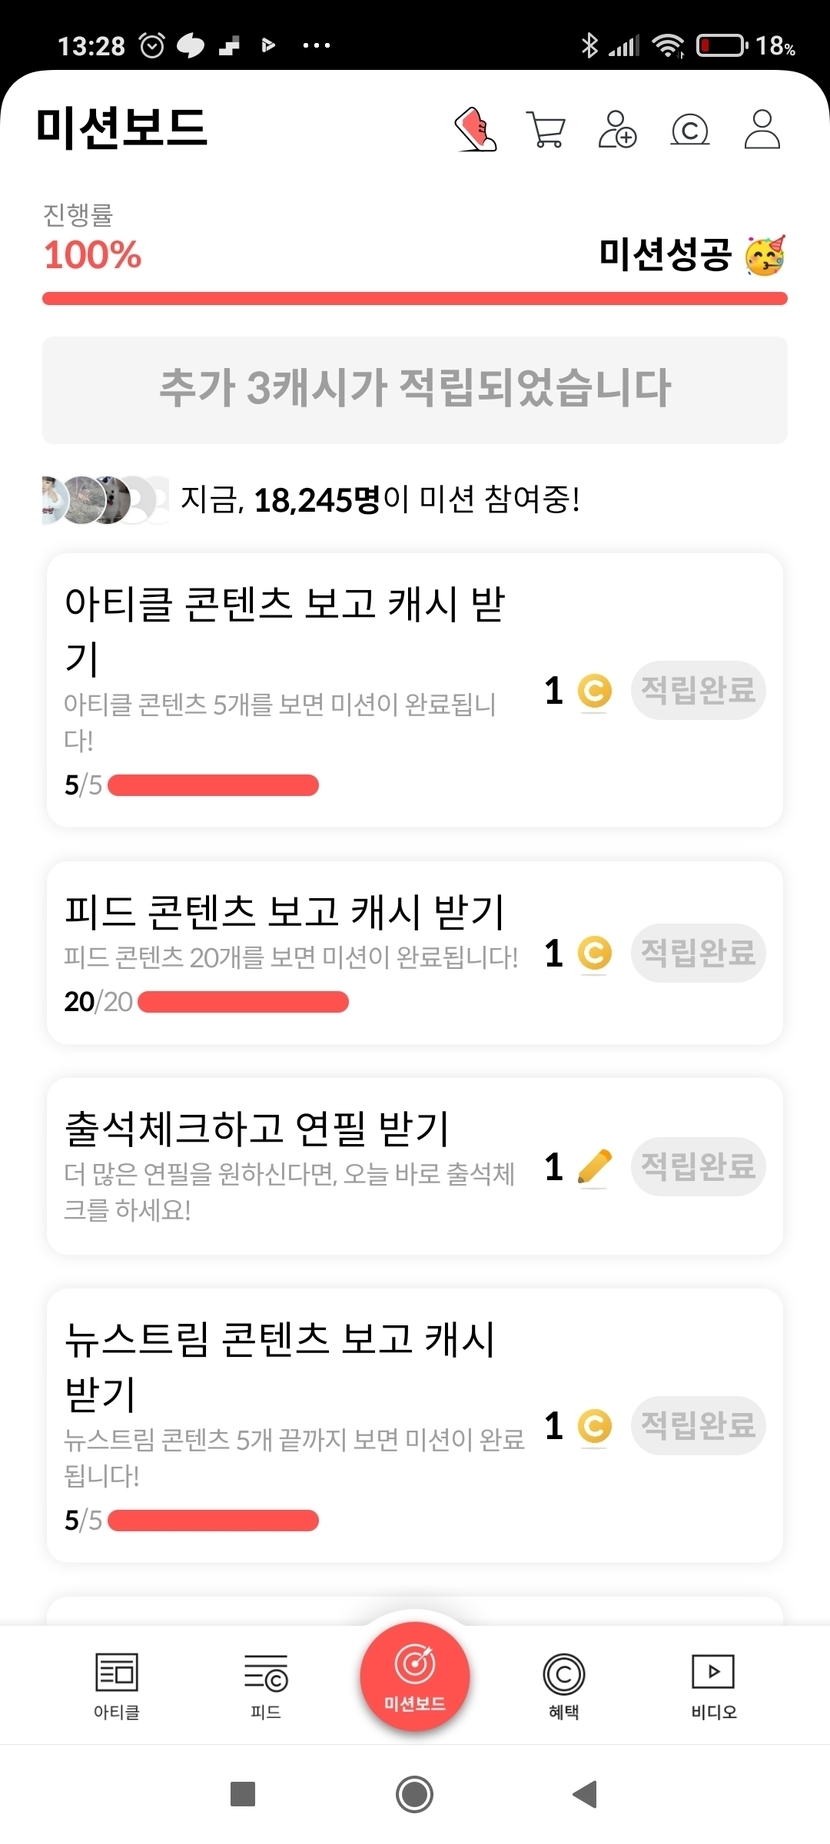Switch to the 아티클 tab

tap(117, 1686)
